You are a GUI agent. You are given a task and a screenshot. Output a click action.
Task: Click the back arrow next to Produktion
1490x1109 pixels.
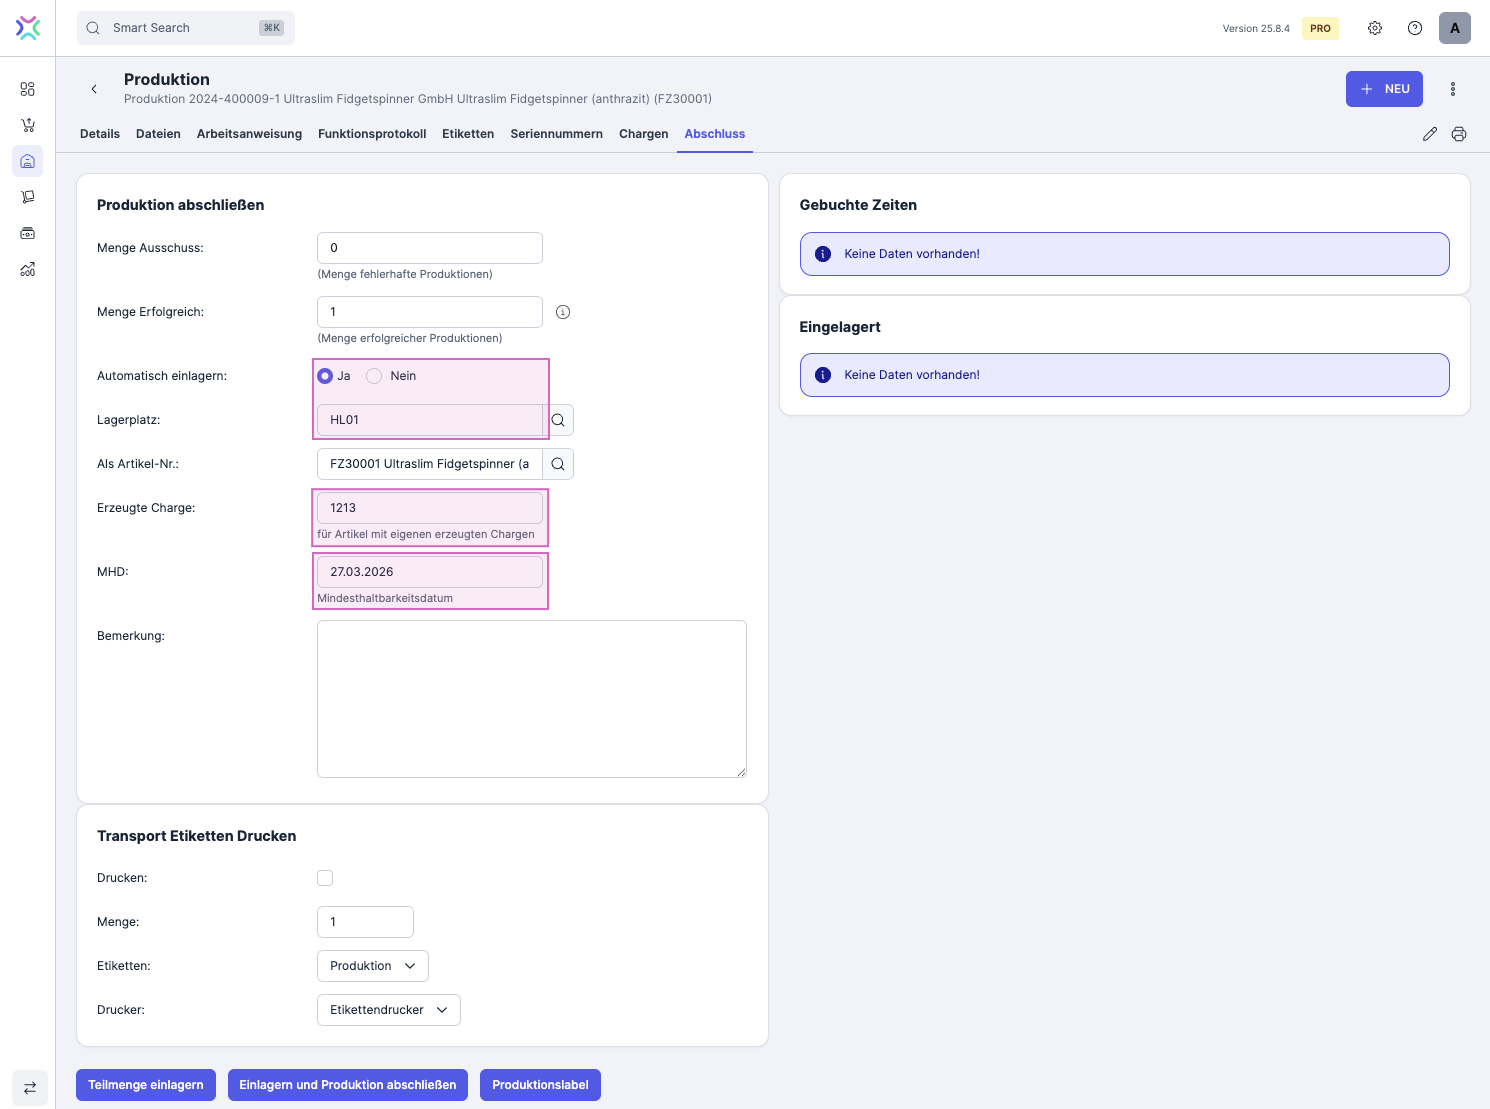tap(94, 89)
